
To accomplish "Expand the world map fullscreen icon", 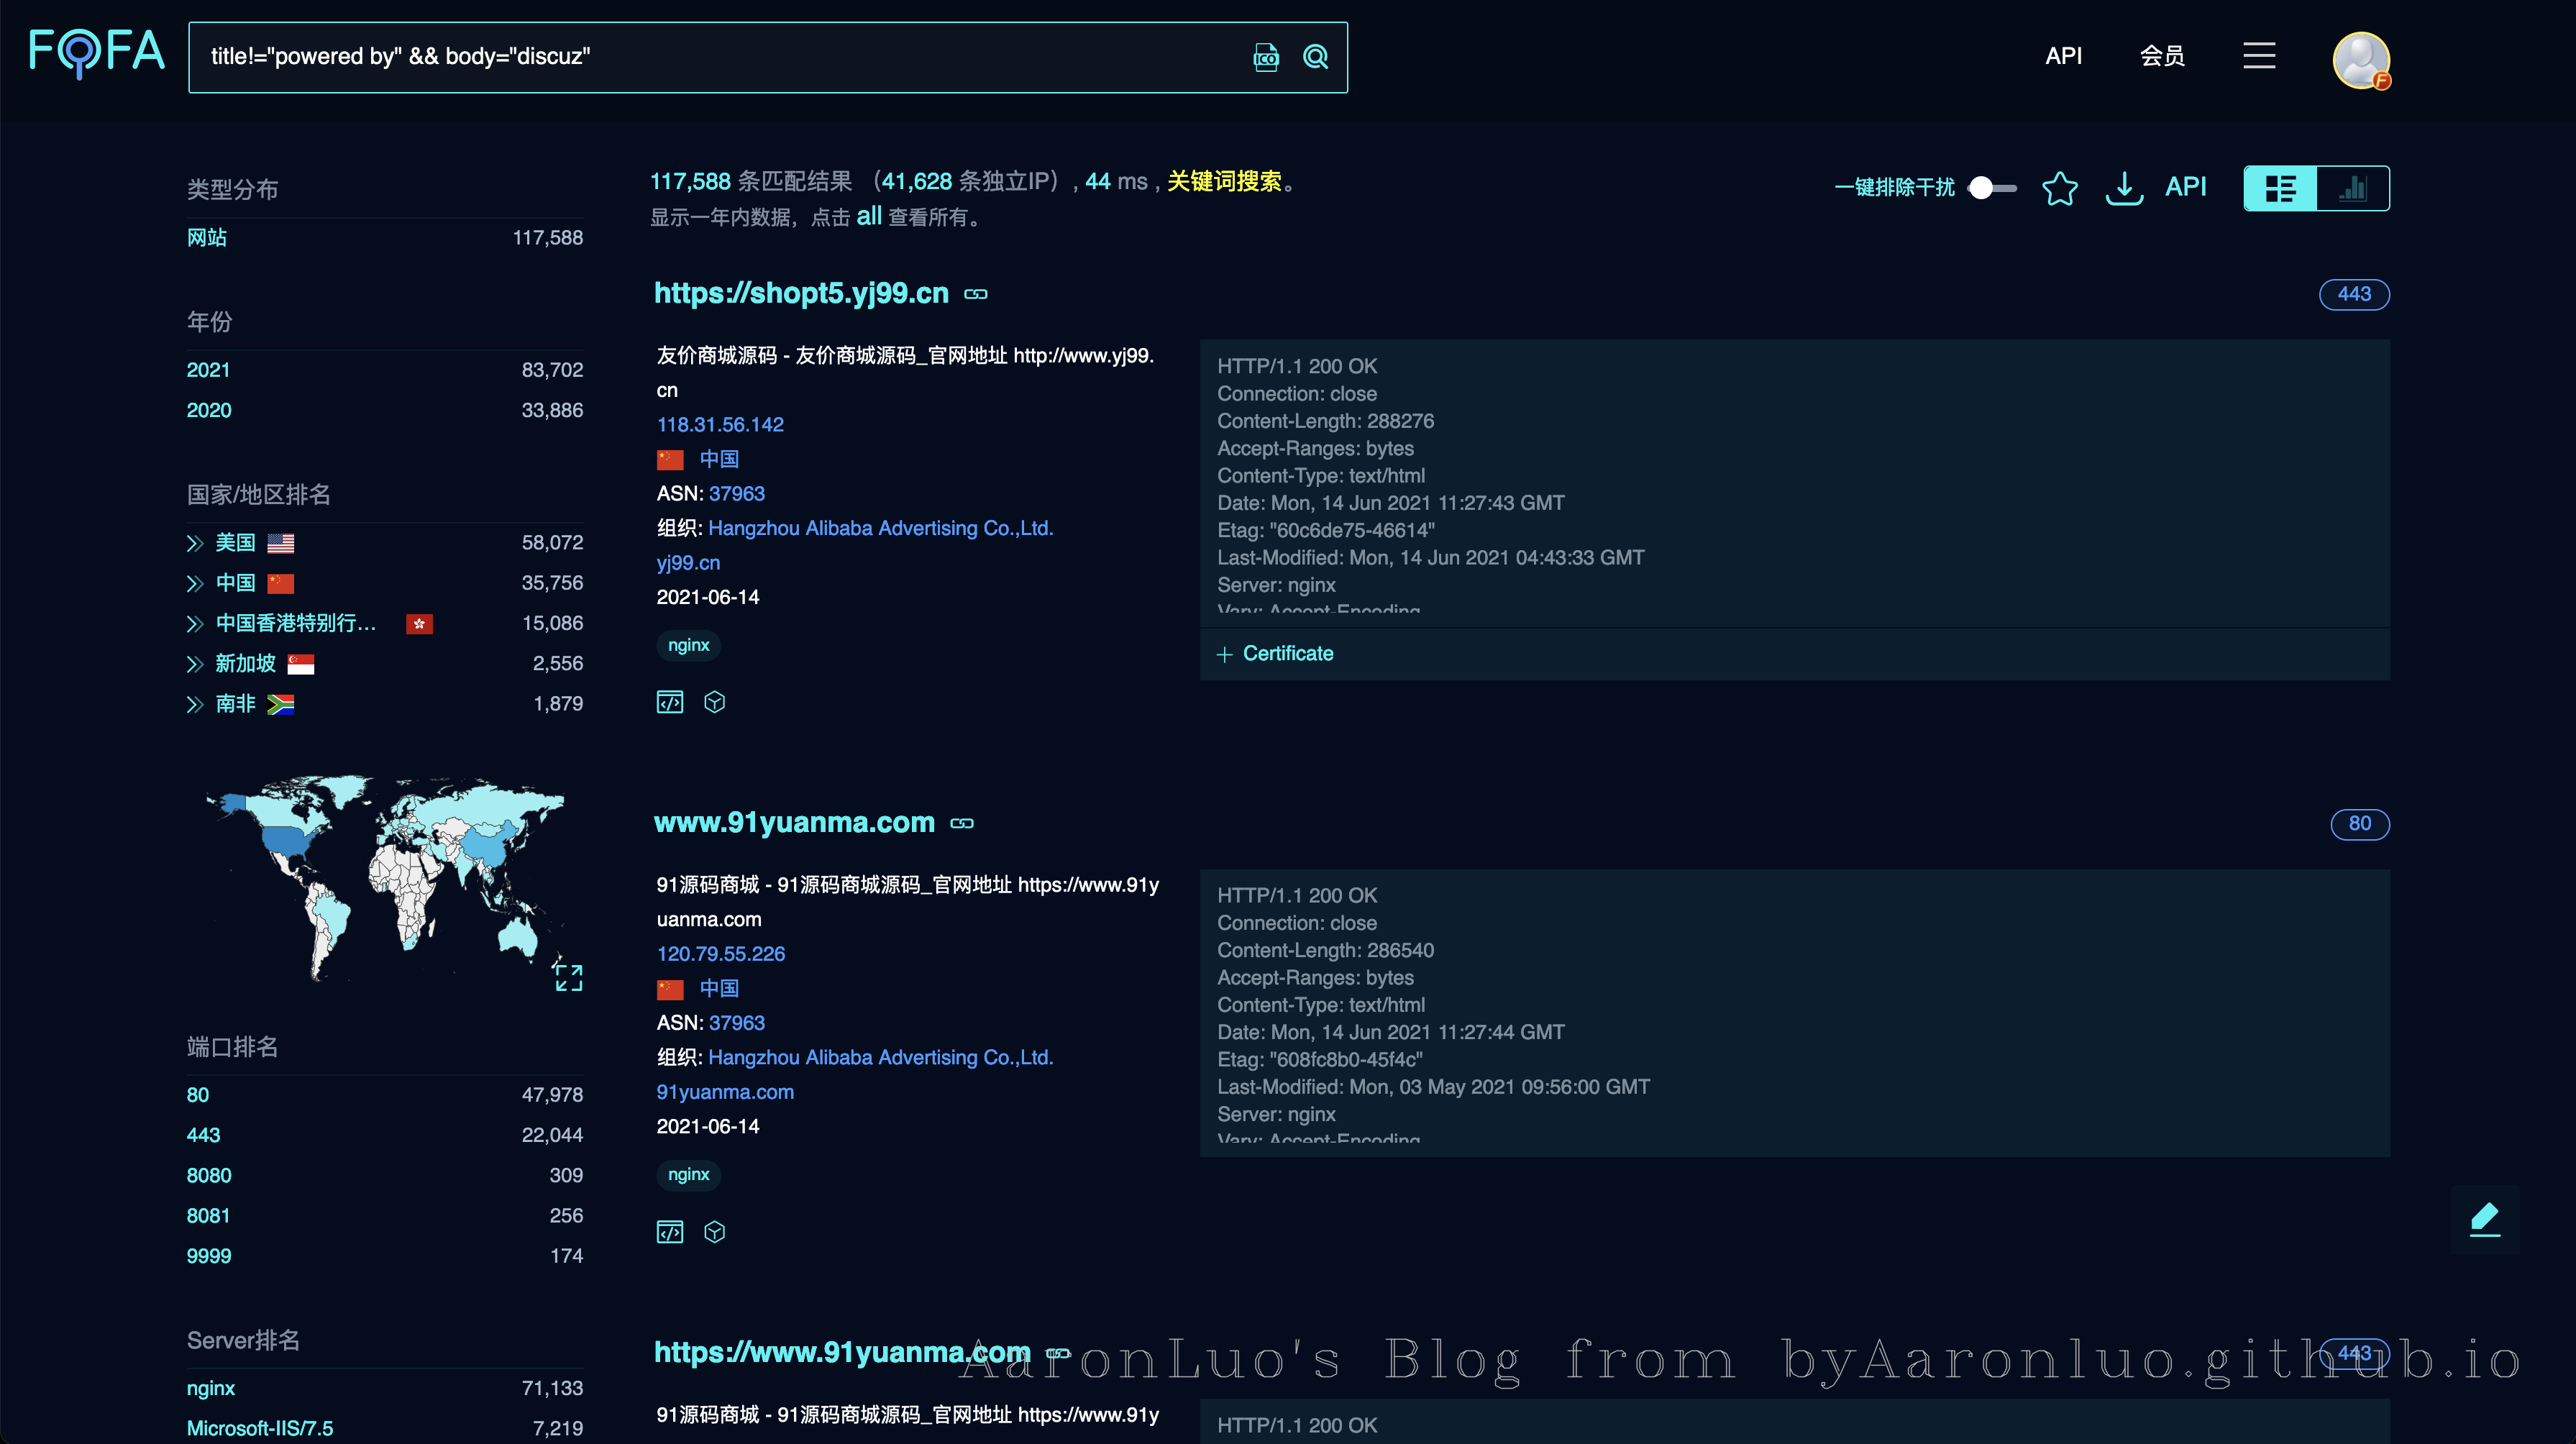I will [x=568, y=977].
